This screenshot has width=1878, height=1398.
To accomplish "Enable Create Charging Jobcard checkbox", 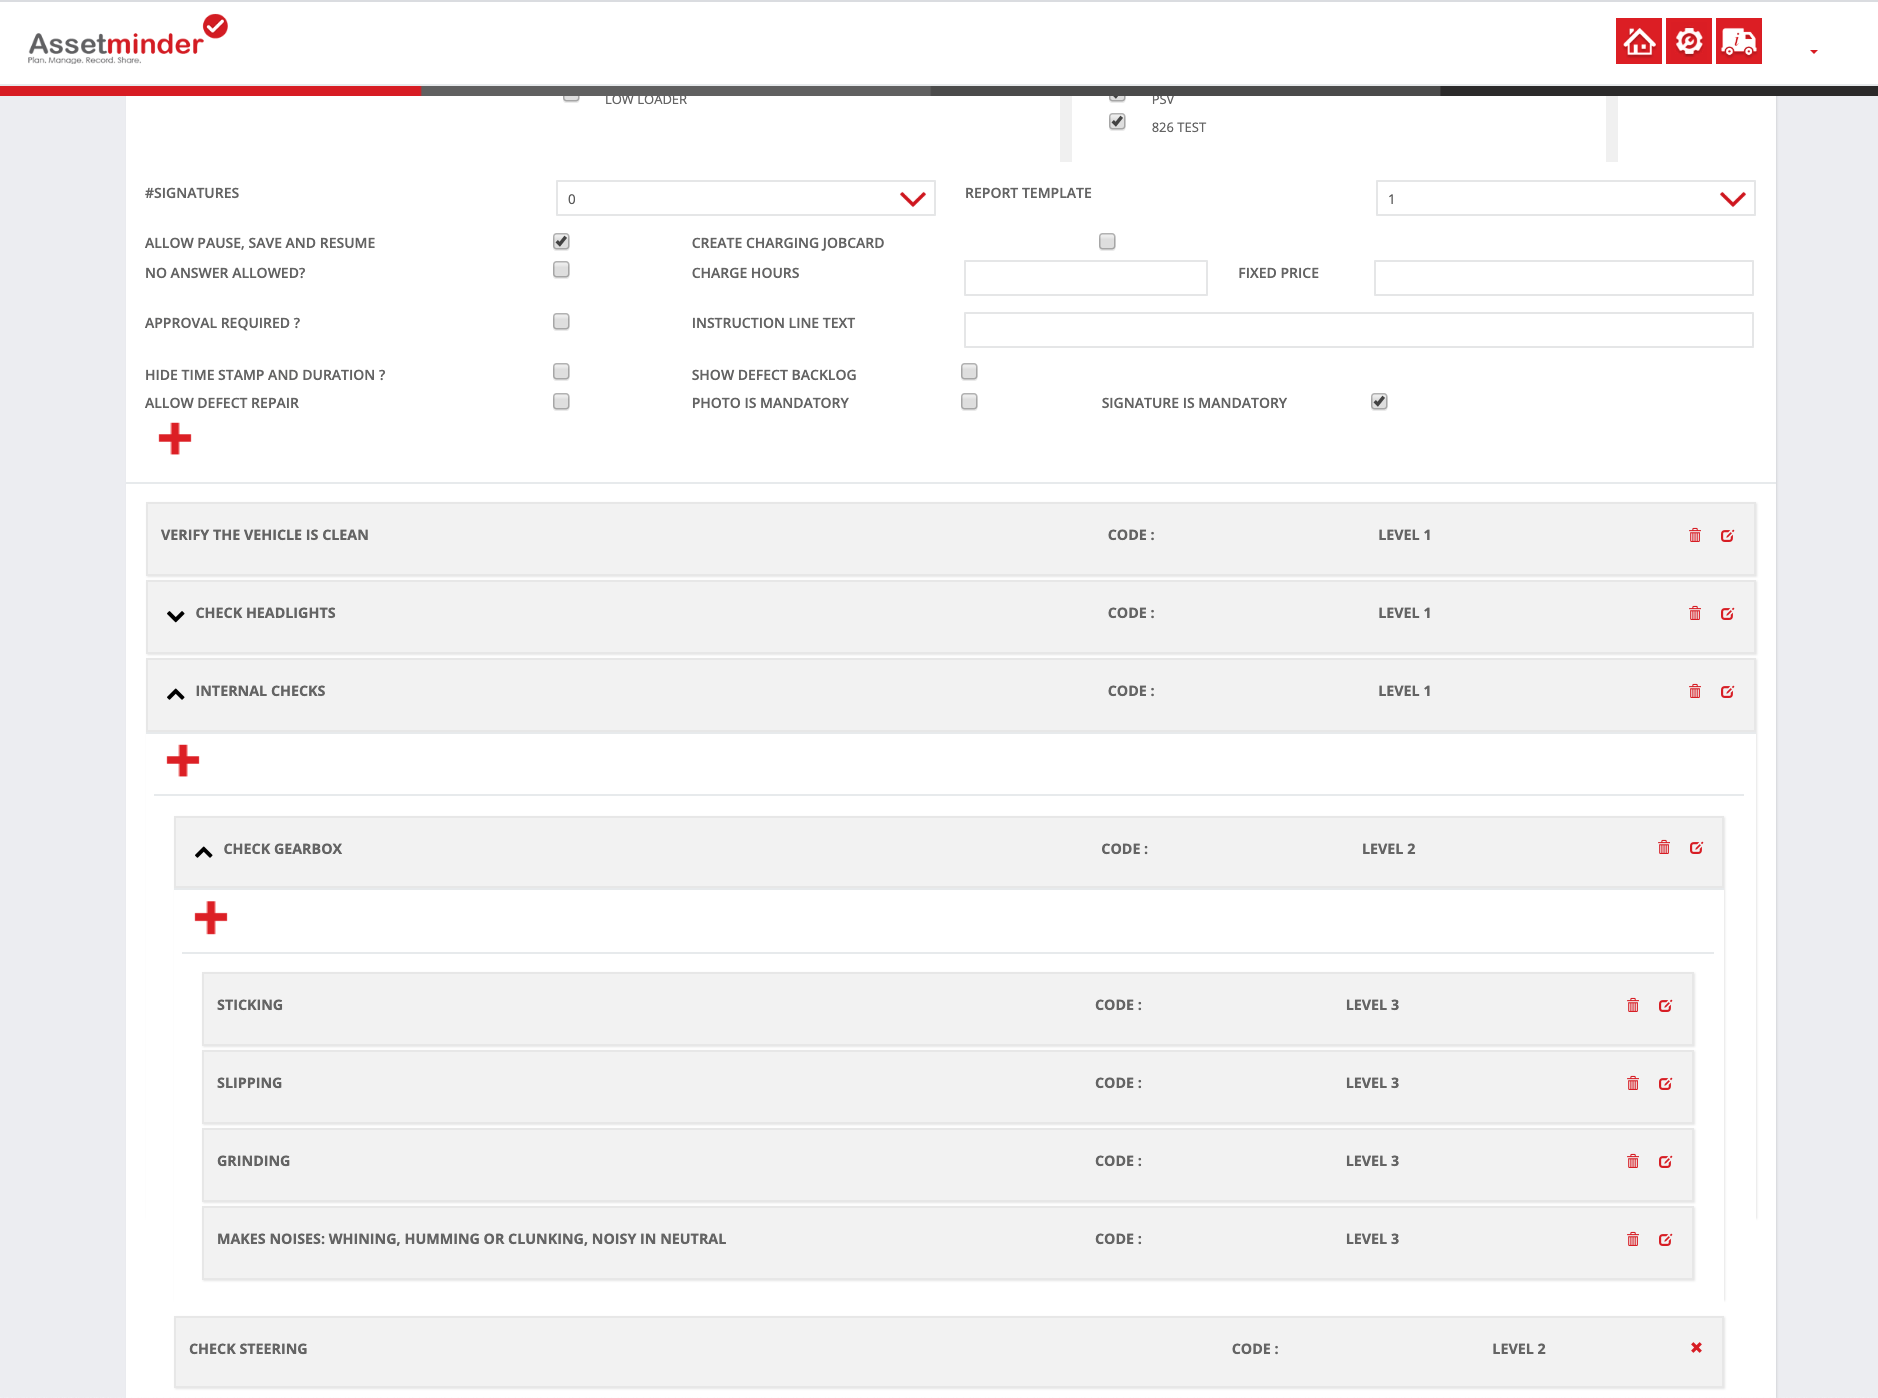I will tap(1107, 241).
